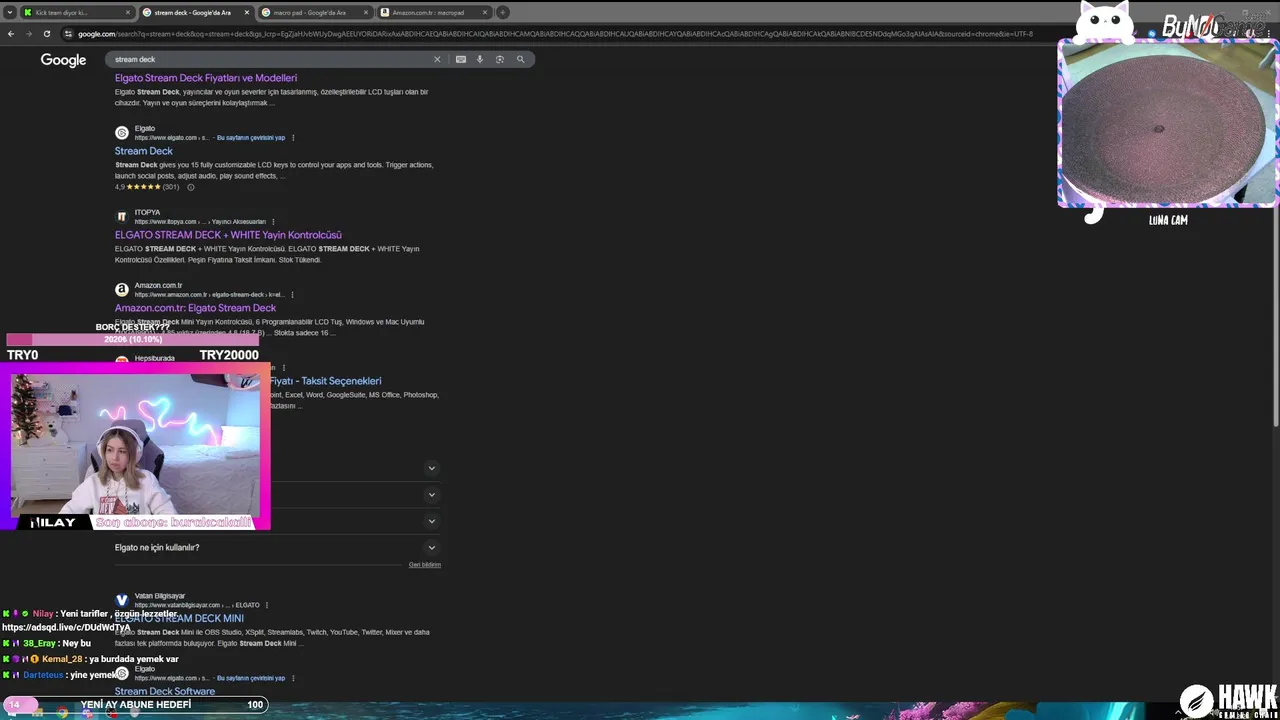Click the ITOPYA site favicon
Screen dimensions: 1280x720
click(x=122, y=216)
